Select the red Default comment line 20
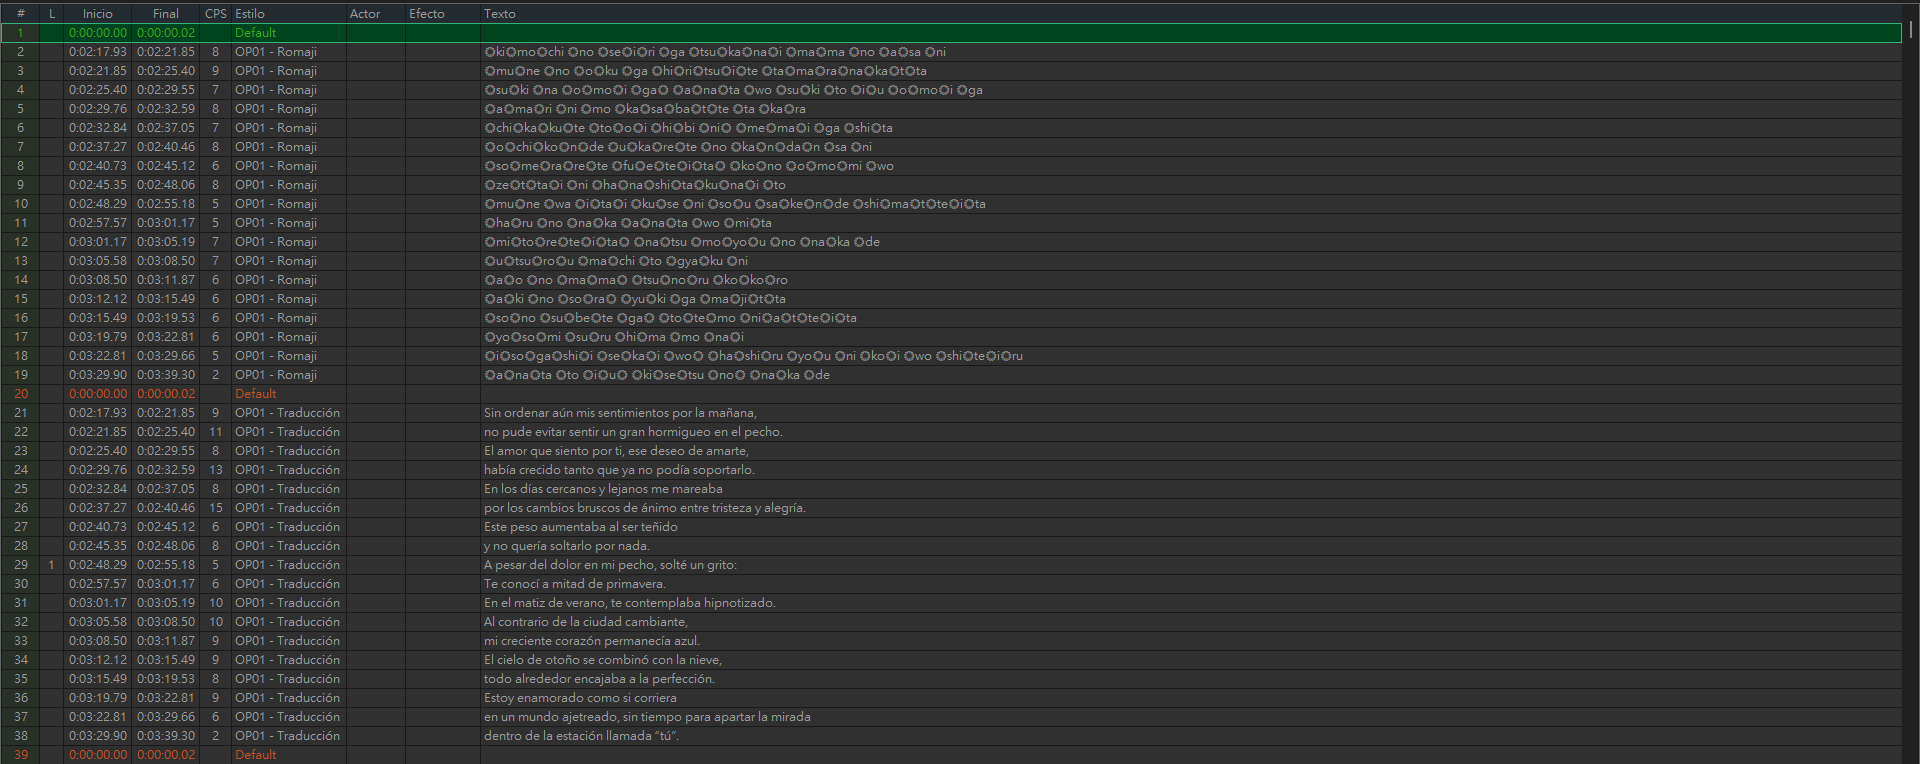 [255, 394]
